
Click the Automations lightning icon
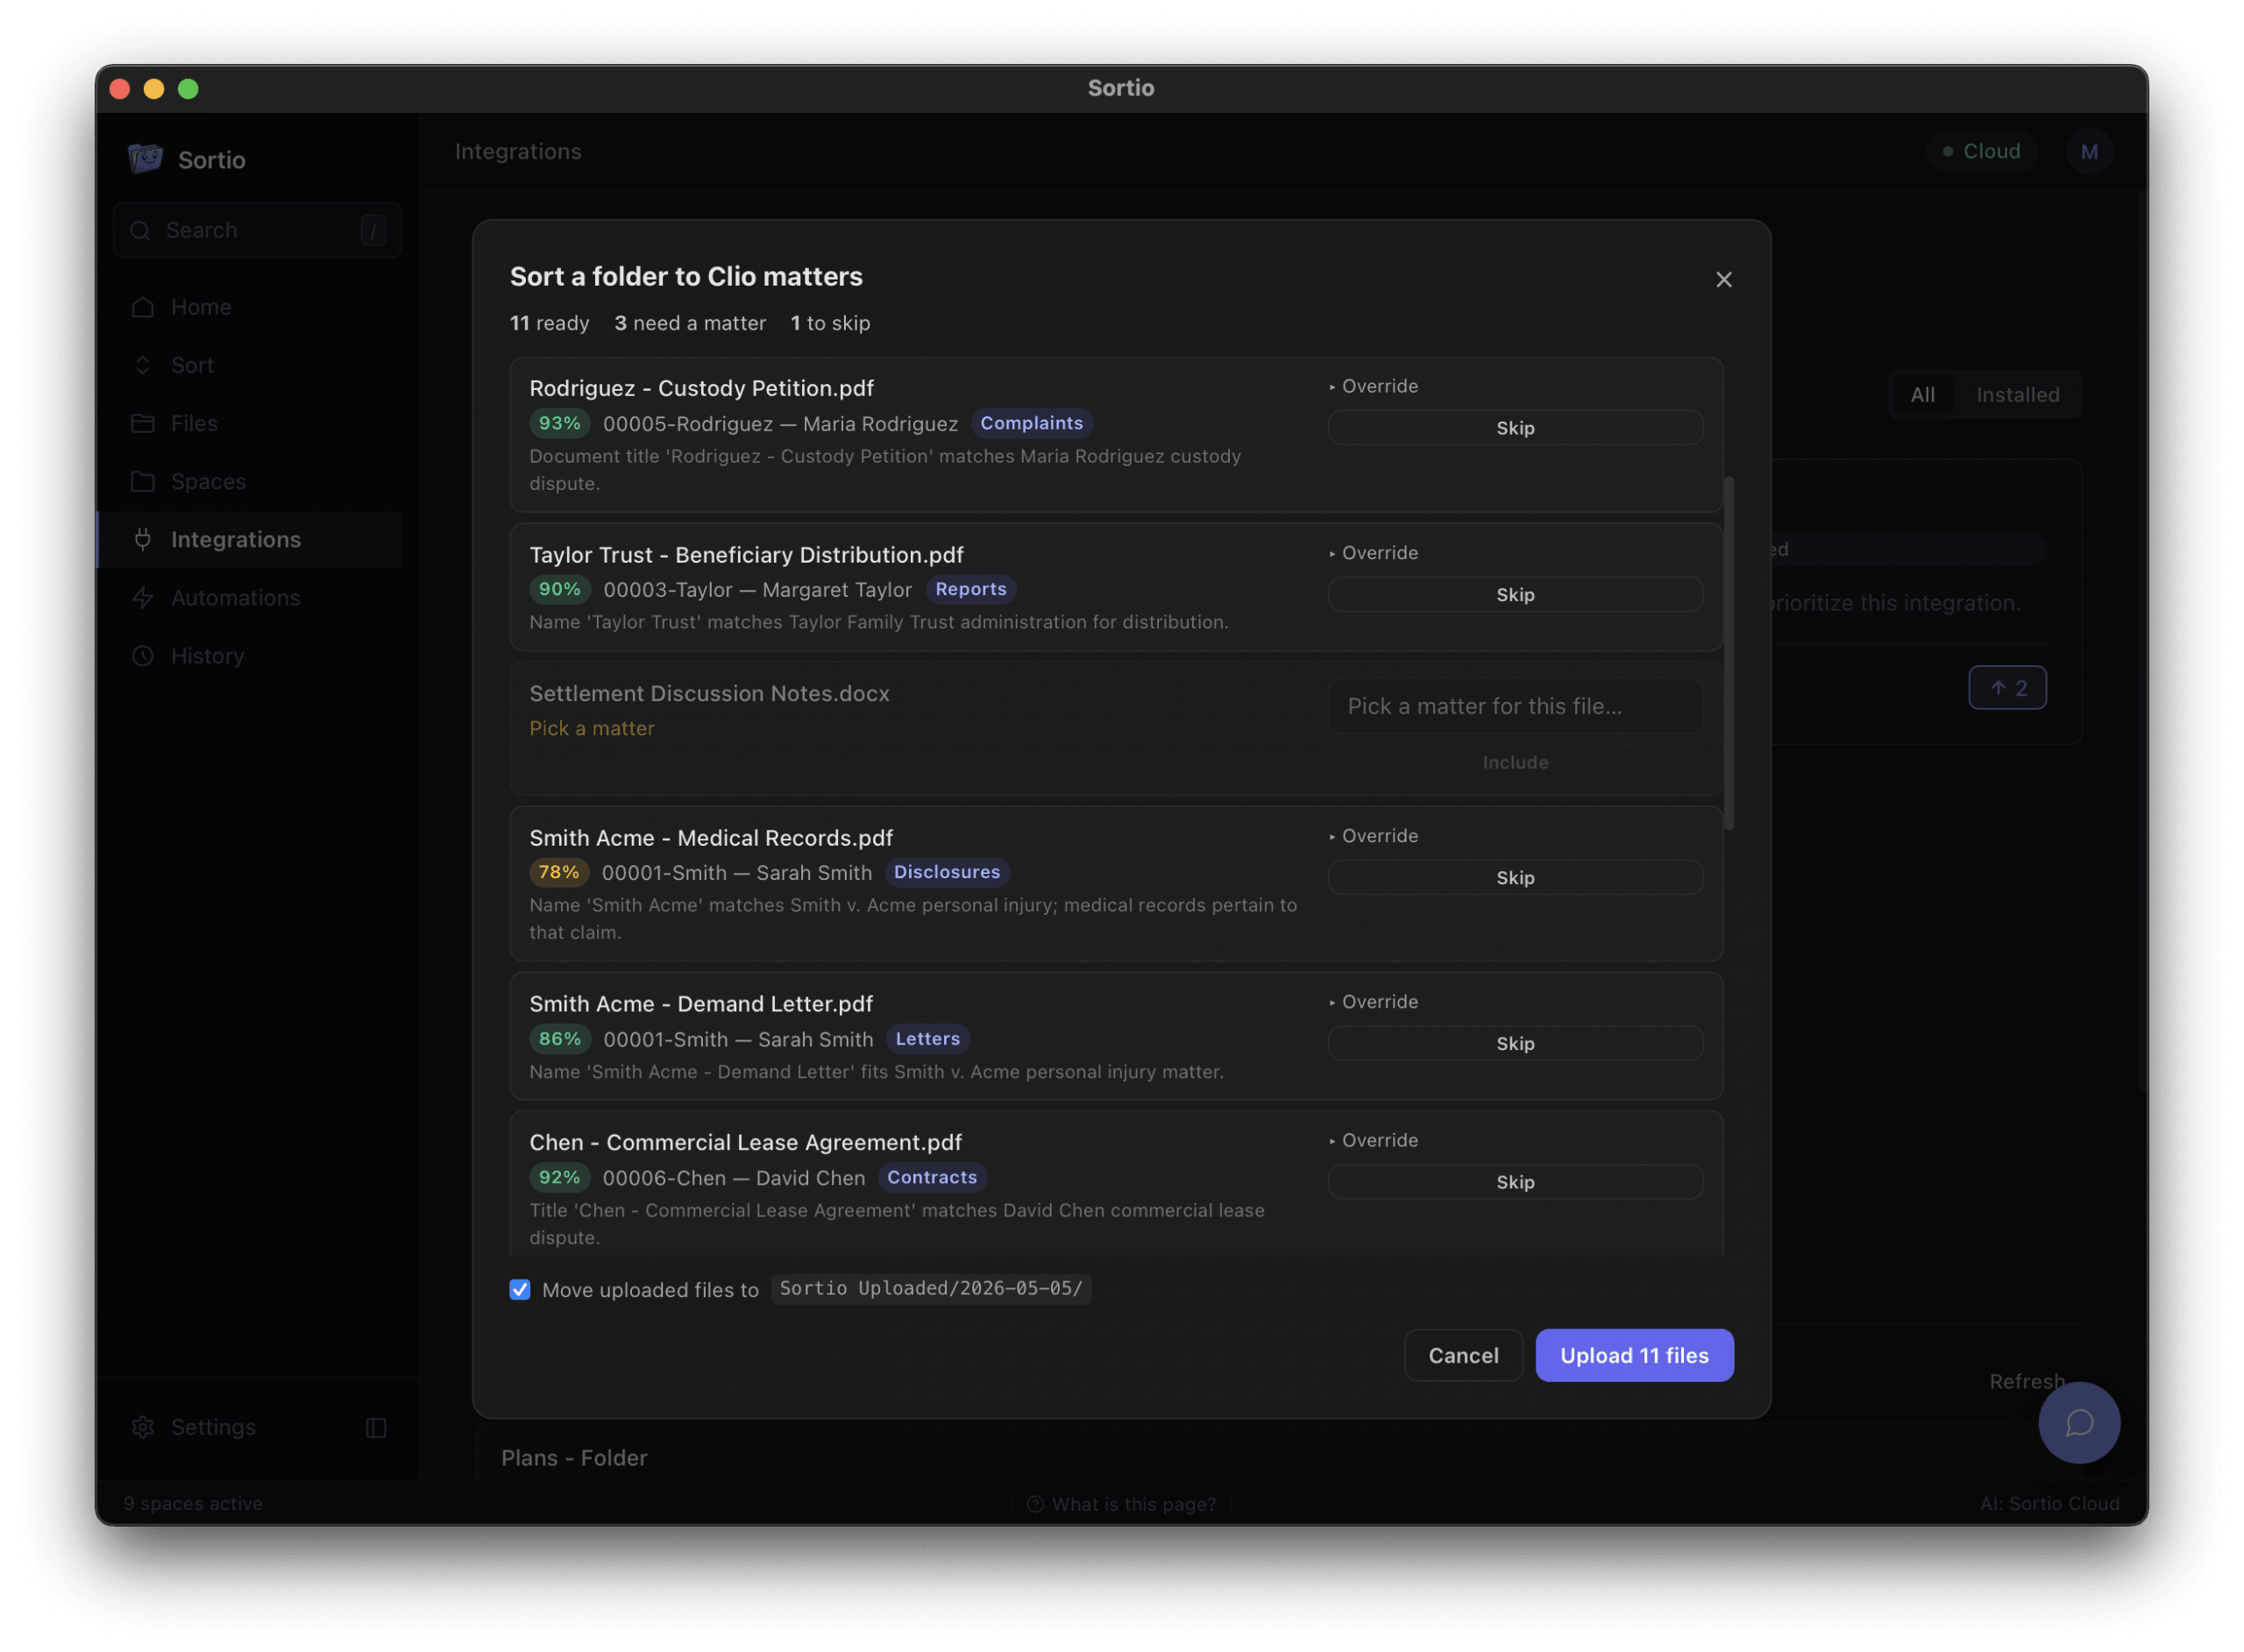pyautogui.click(x=143, y=597)
